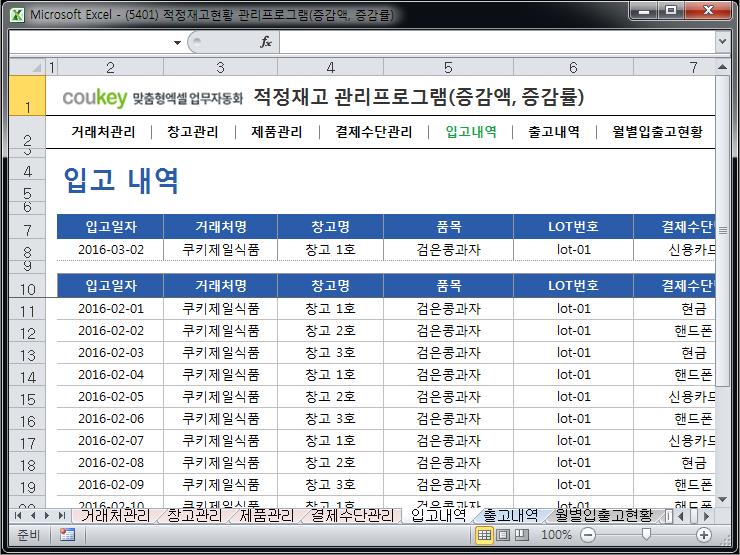Click 쿠키제일식품 in 2016-02-03 row
This screenshot has width=740, height=555.
click(220, 353)
